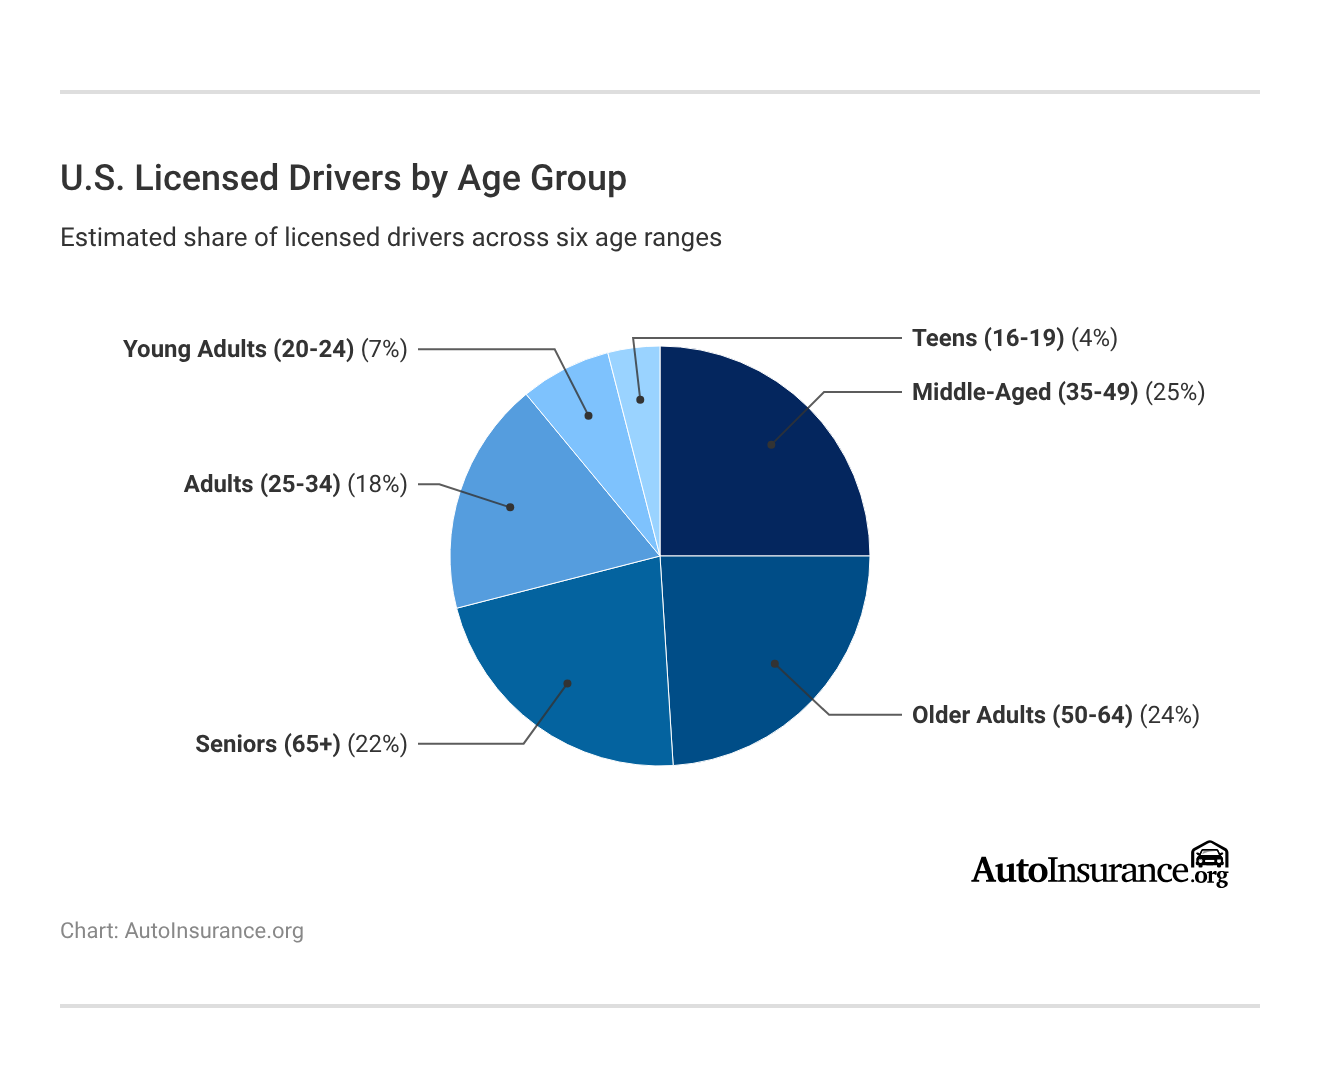
Task: Click the Chart: AutoInsurance.org credit text
Action: pyautogui.click(x=182, y=931)
